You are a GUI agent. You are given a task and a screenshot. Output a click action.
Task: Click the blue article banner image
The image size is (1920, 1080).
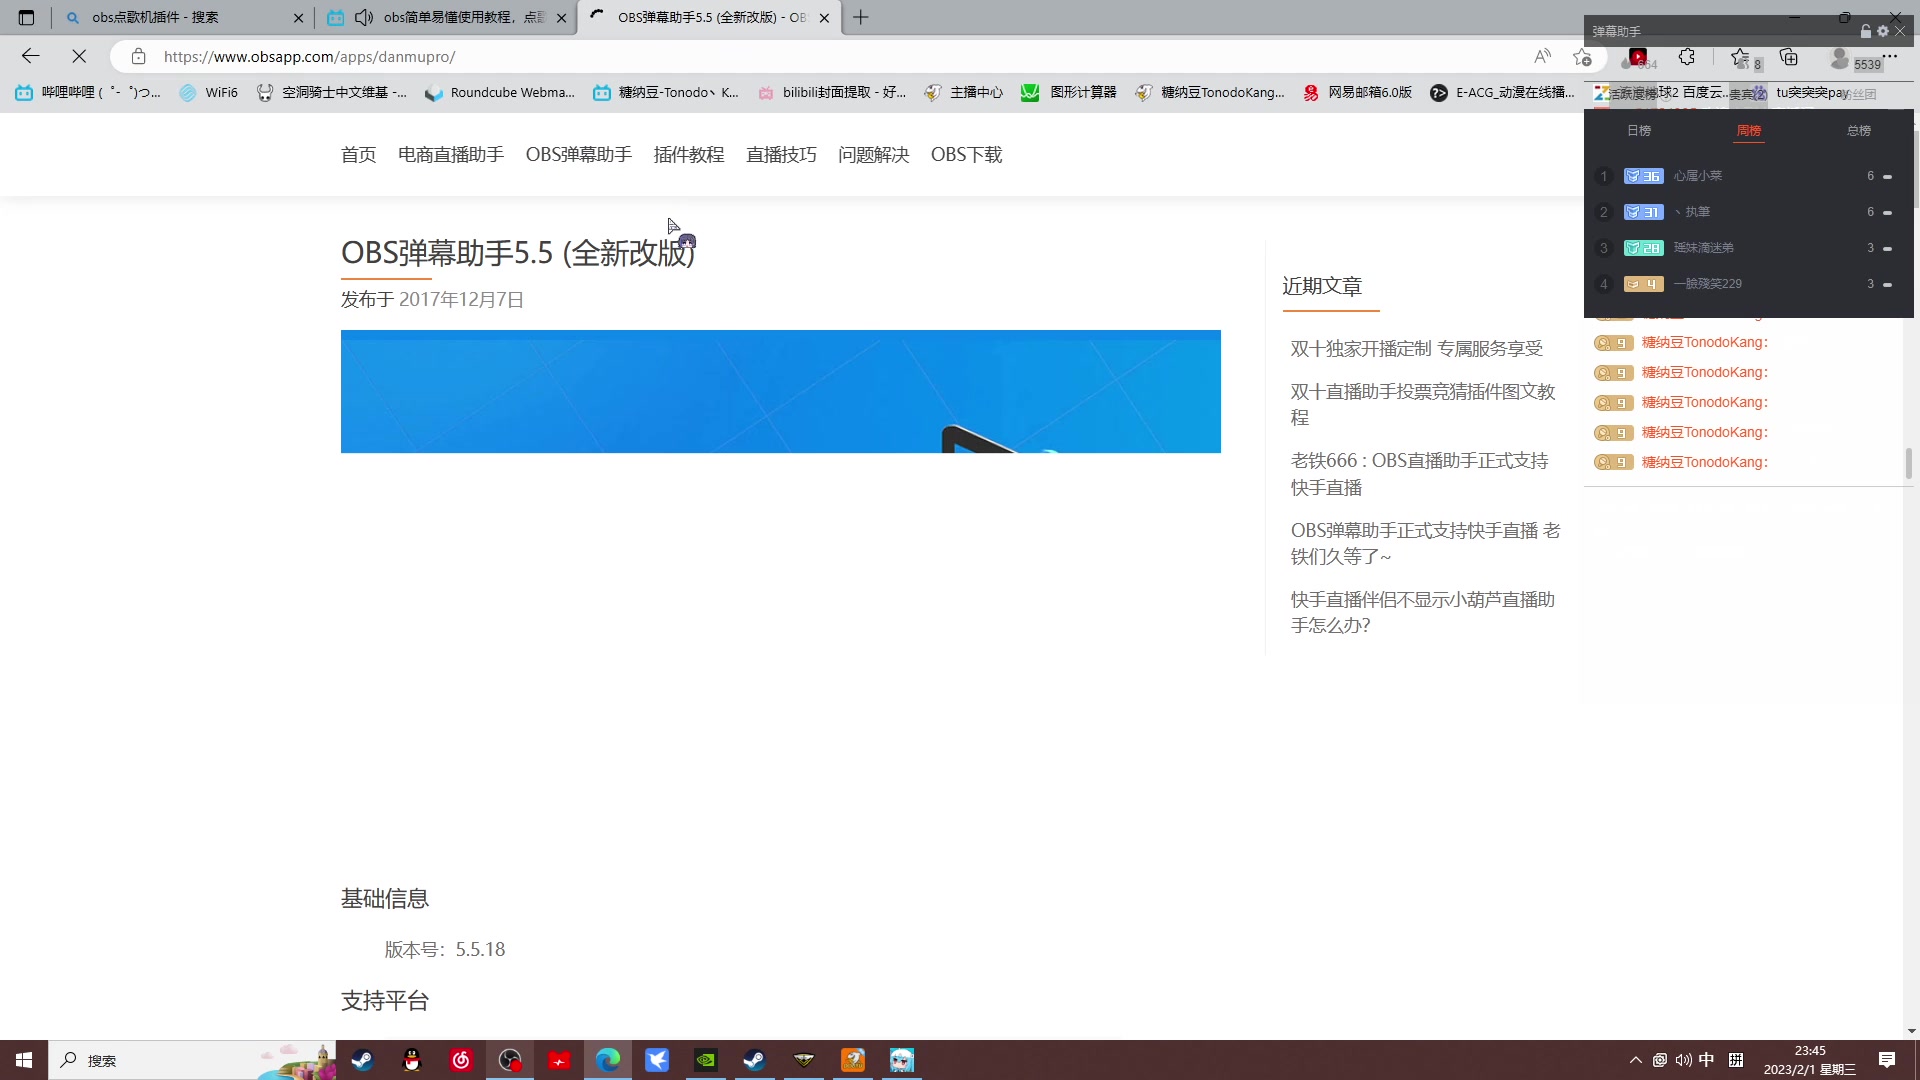780,391
